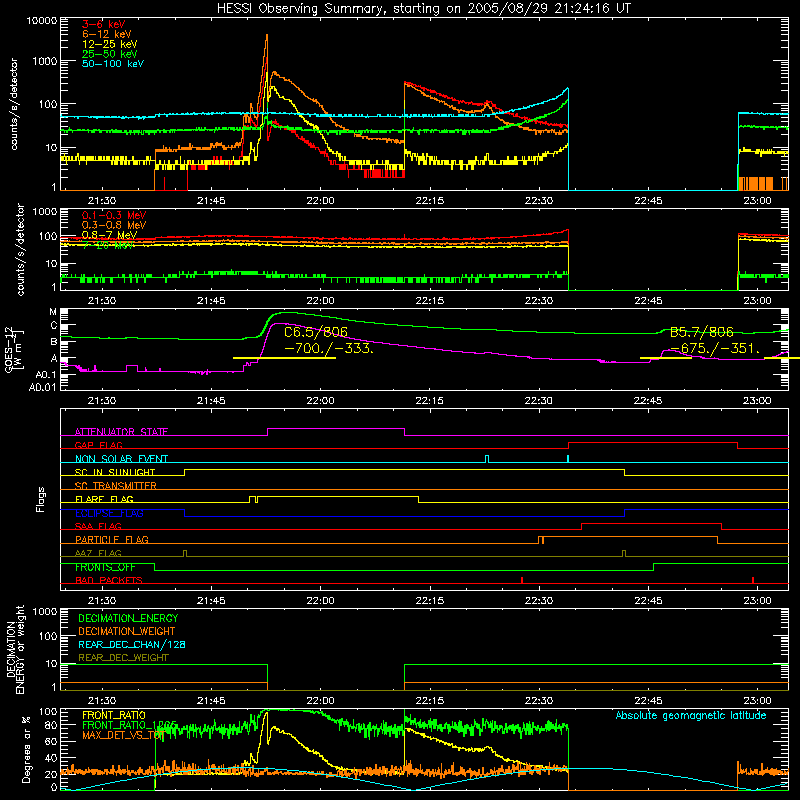Click the GOES-12 axis title
This screenshot has width=800, height=800.
[x=13, y=350]
